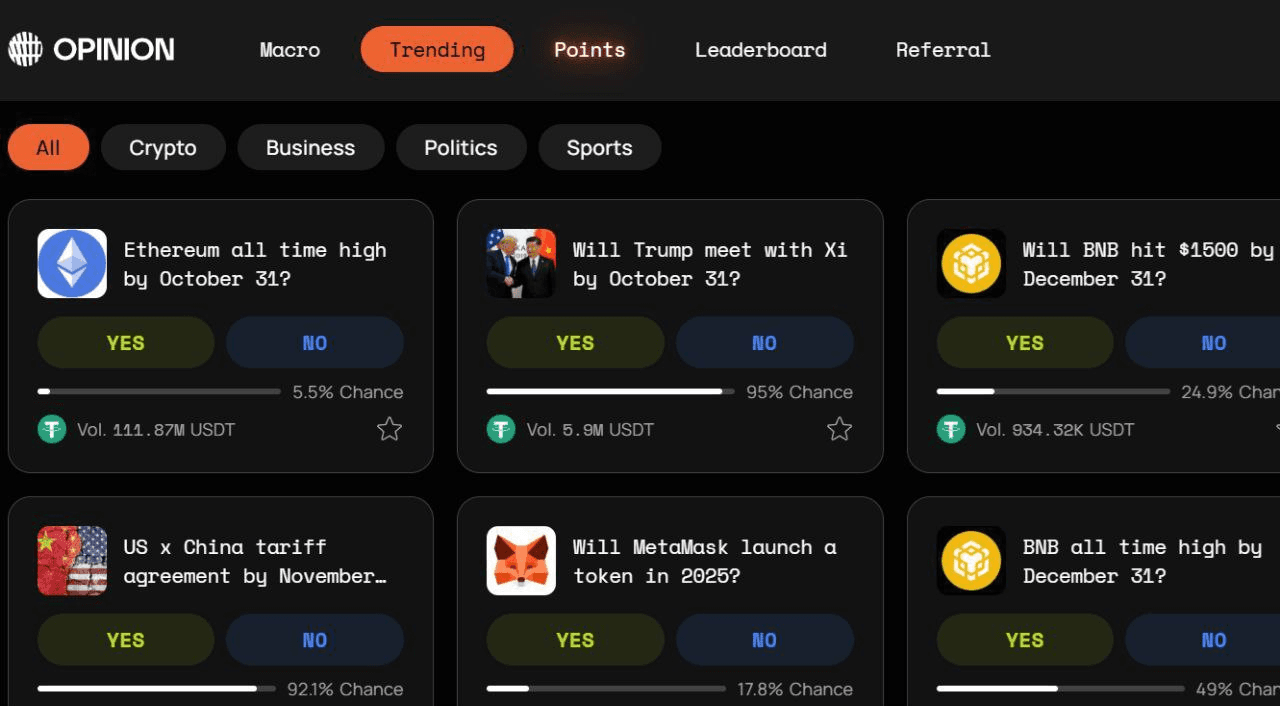
Task: Switch to the Macro tab
Action: [290, 50]
